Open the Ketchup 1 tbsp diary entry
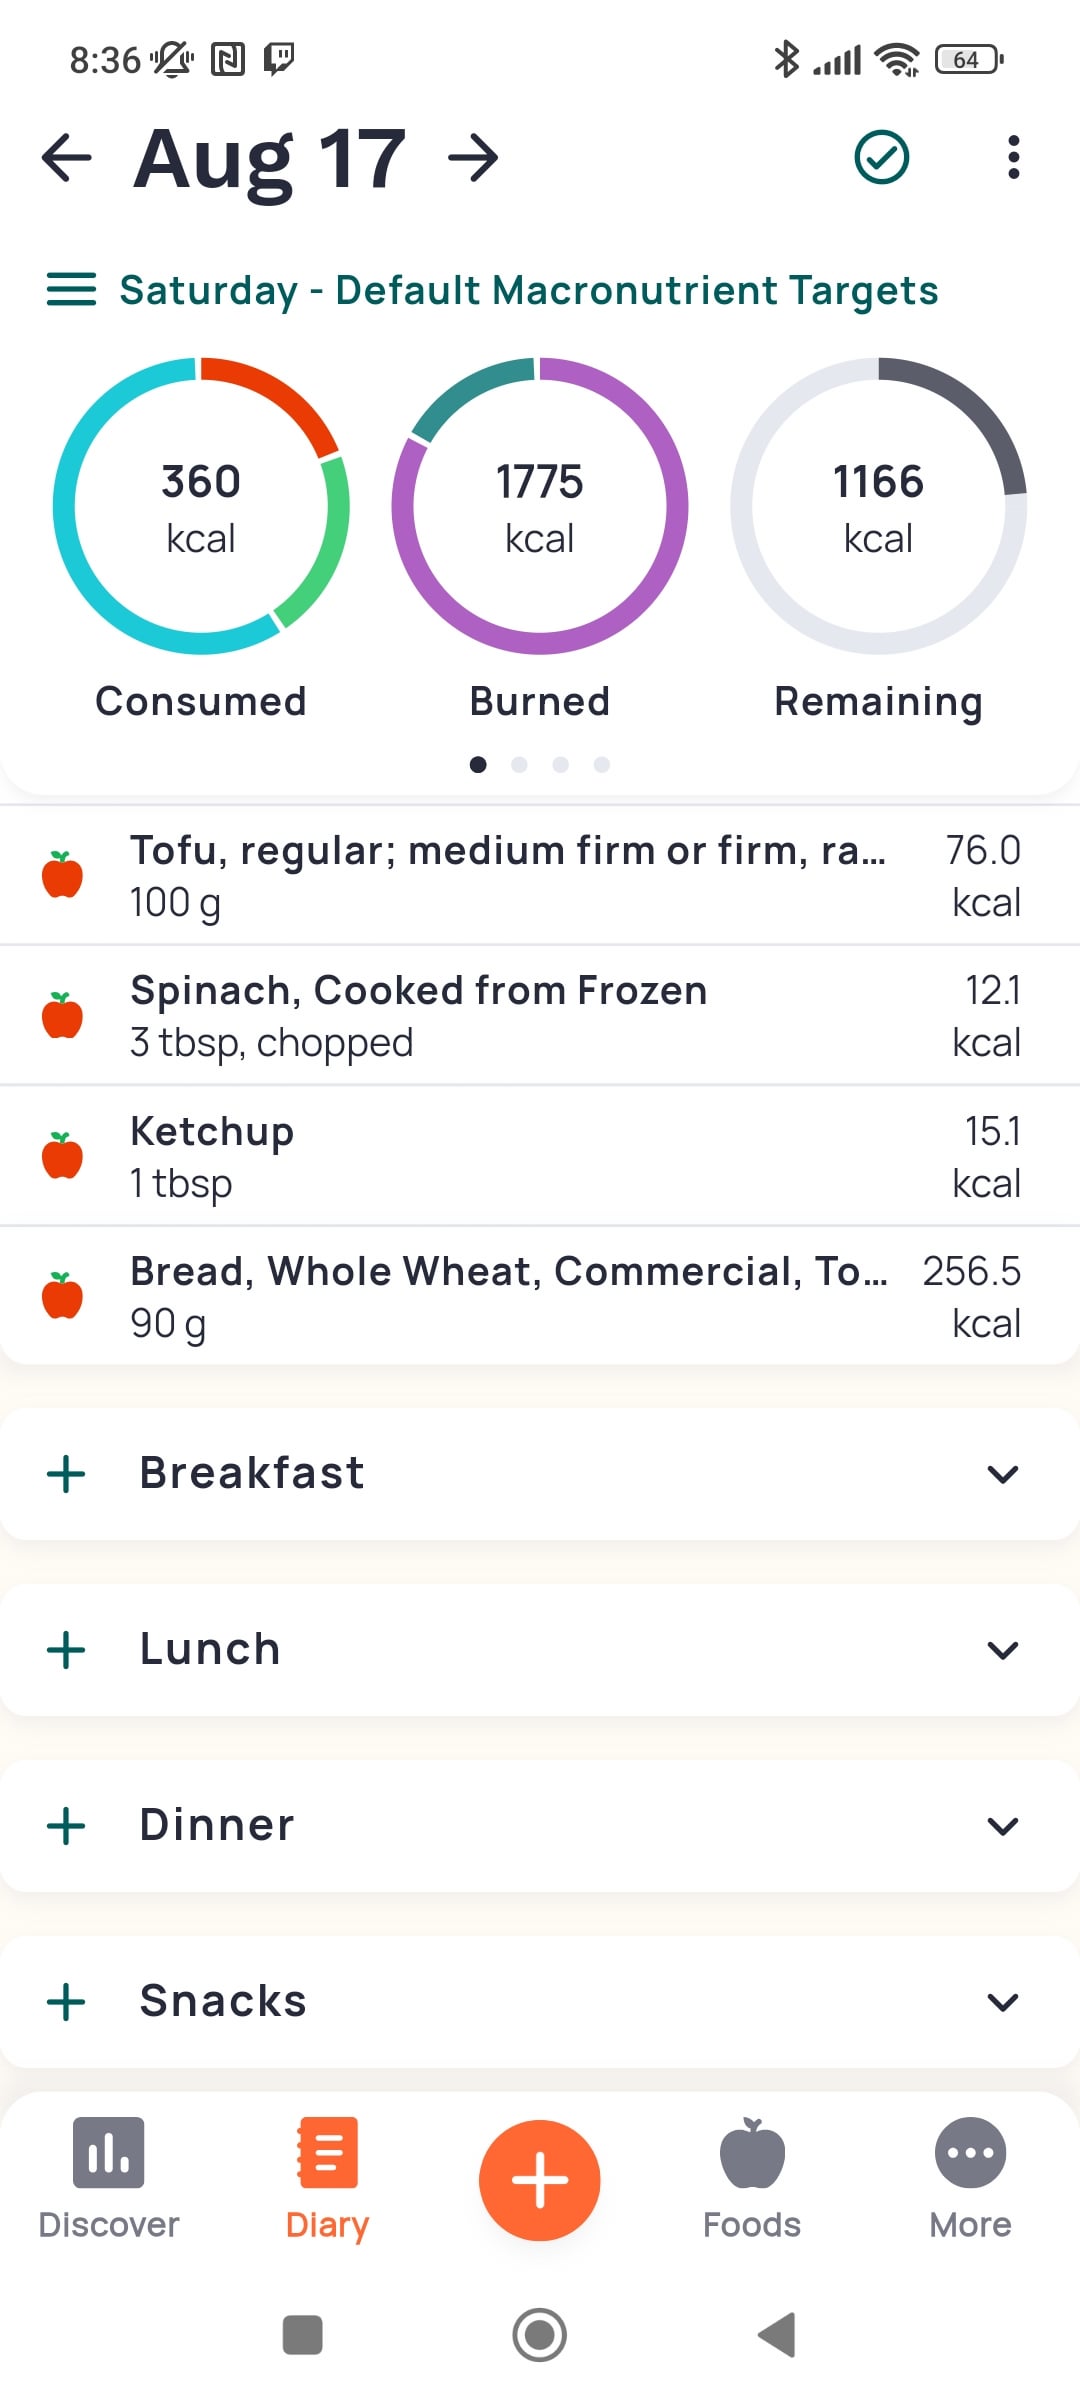 540,1157
